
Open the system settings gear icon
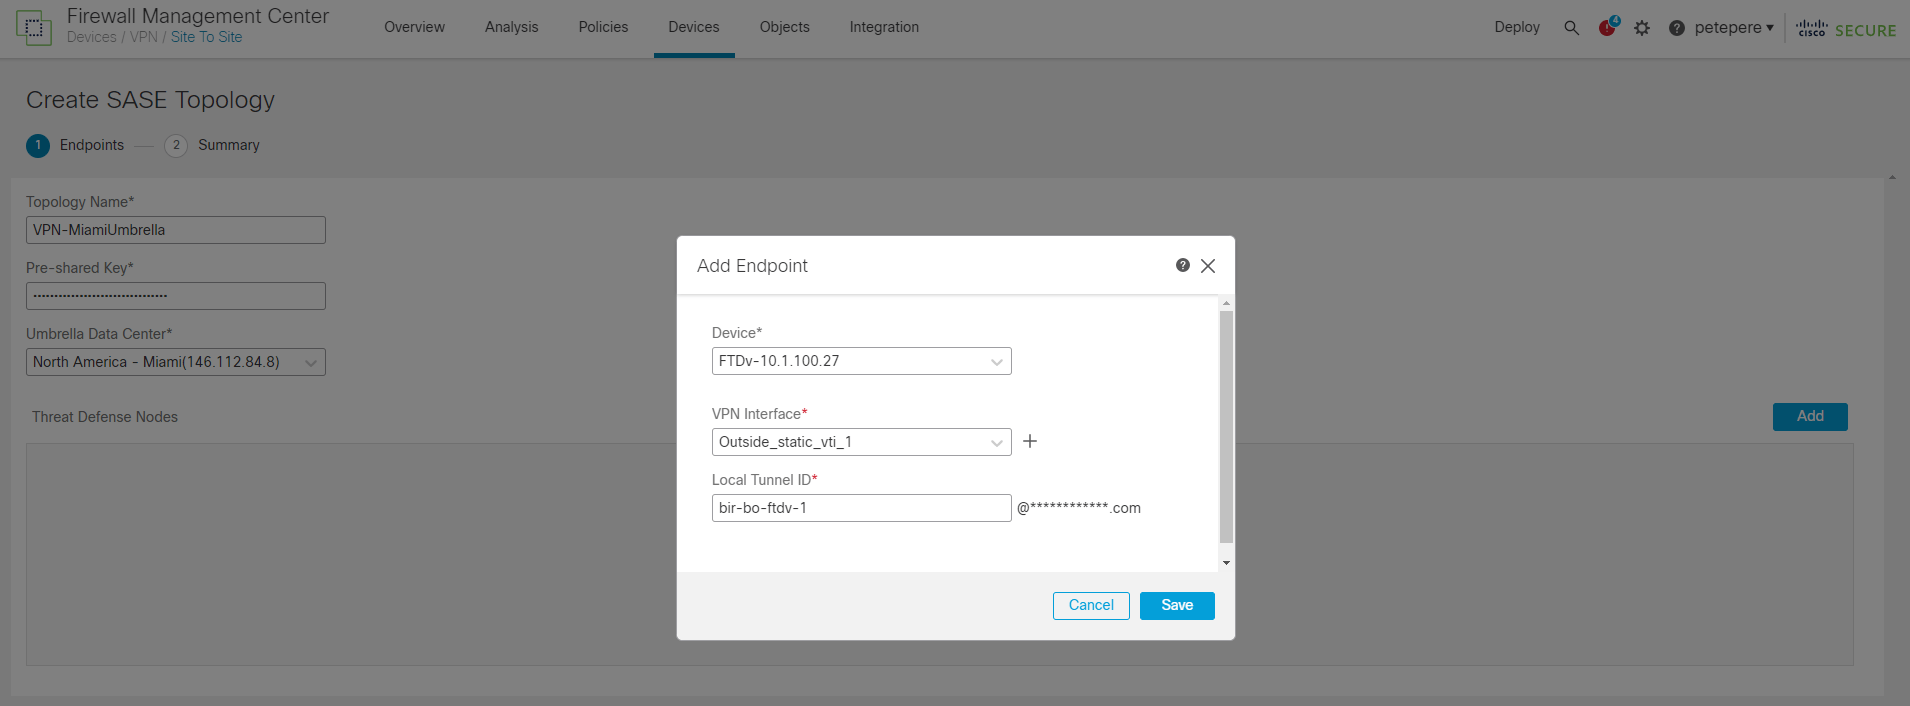click(1642, 28)
